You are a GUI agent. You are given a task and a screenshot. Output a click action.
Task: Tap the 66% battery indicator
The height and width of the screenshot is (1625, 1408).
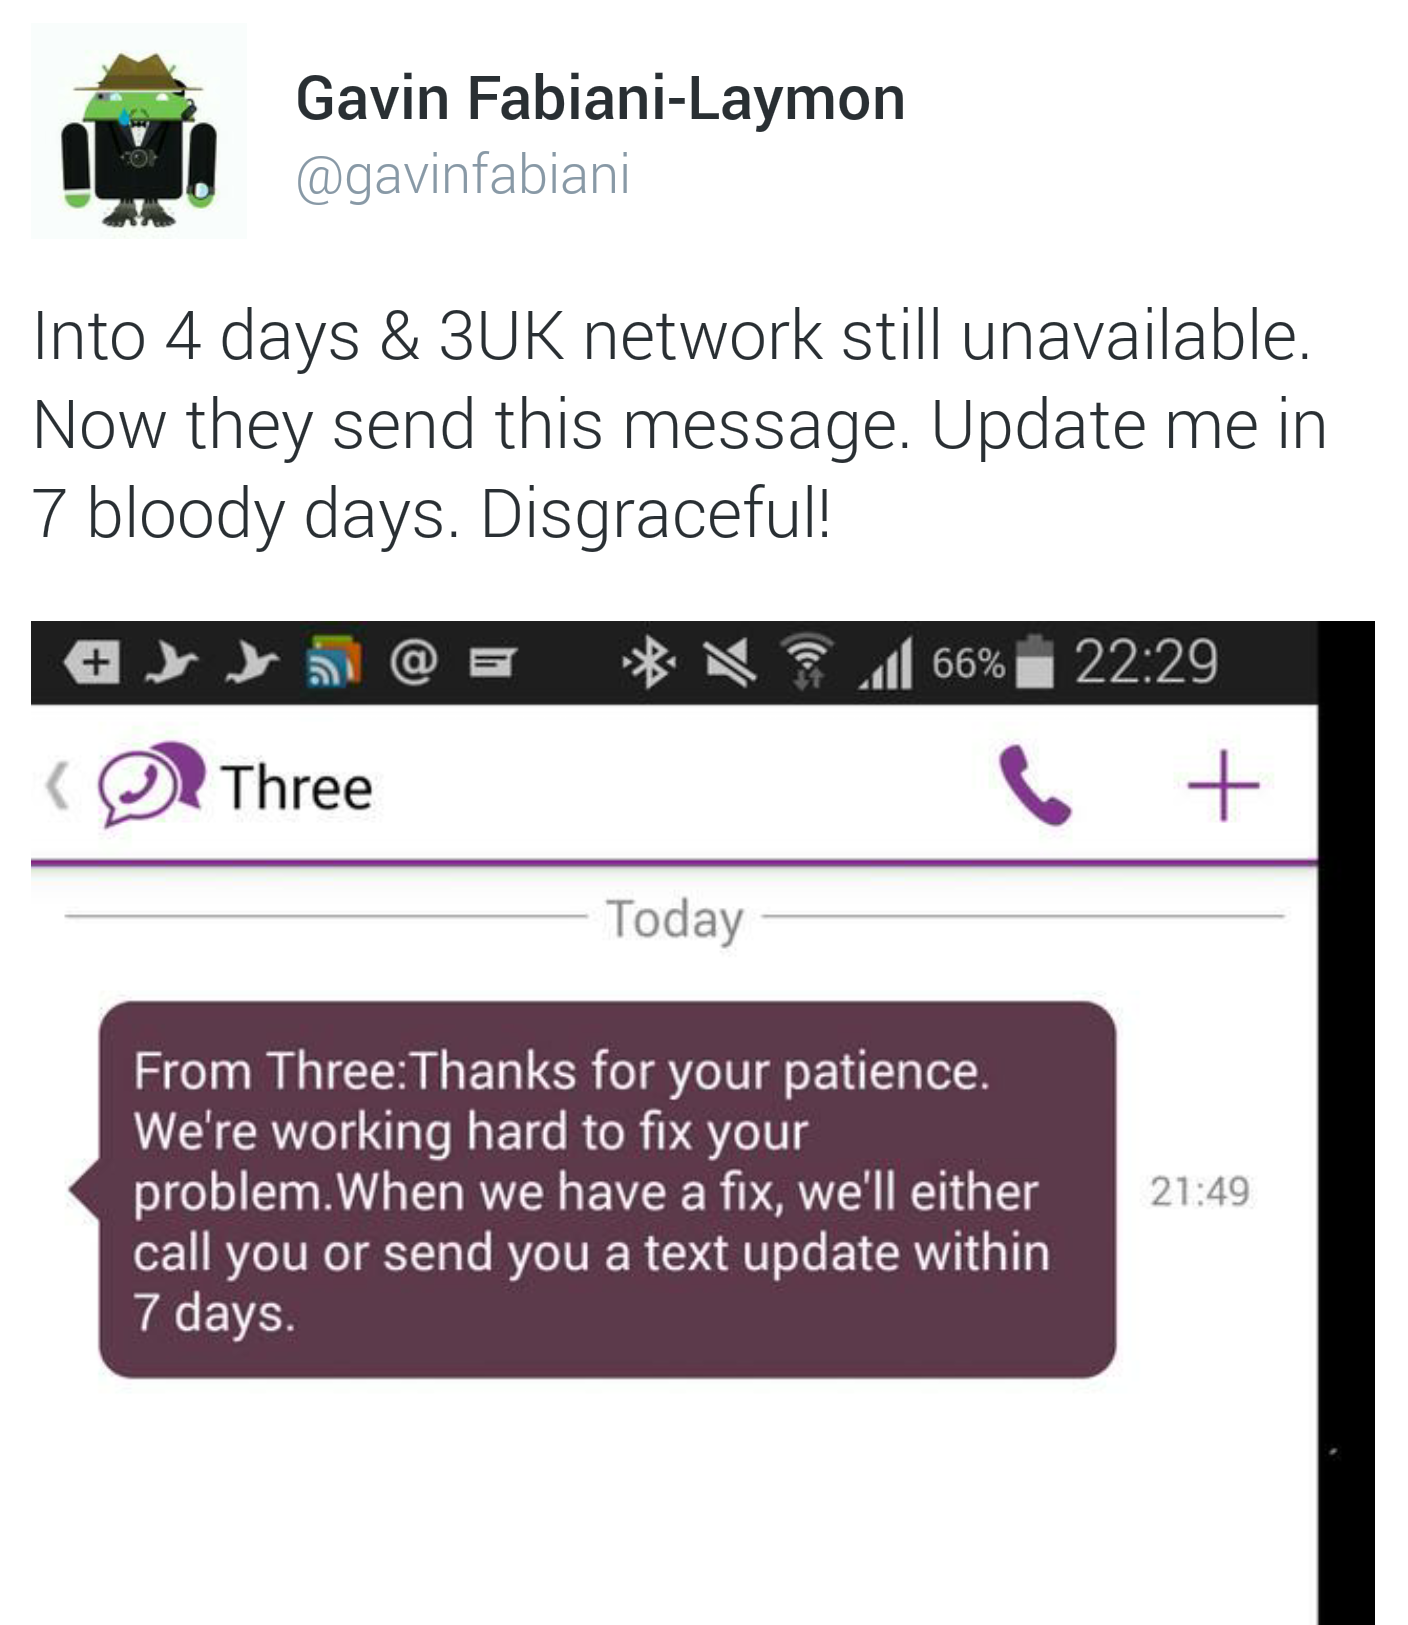pyautogui.click(x=992, y=662)
